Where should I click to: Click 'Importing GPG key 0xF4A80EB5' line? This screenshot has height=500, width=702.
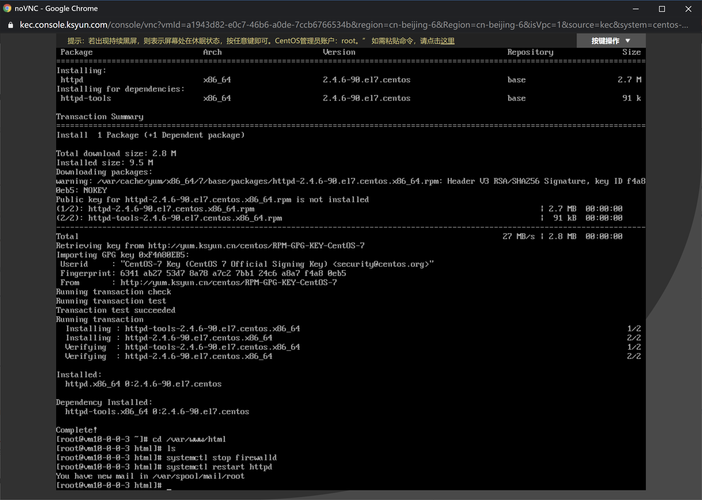[123, 255]
